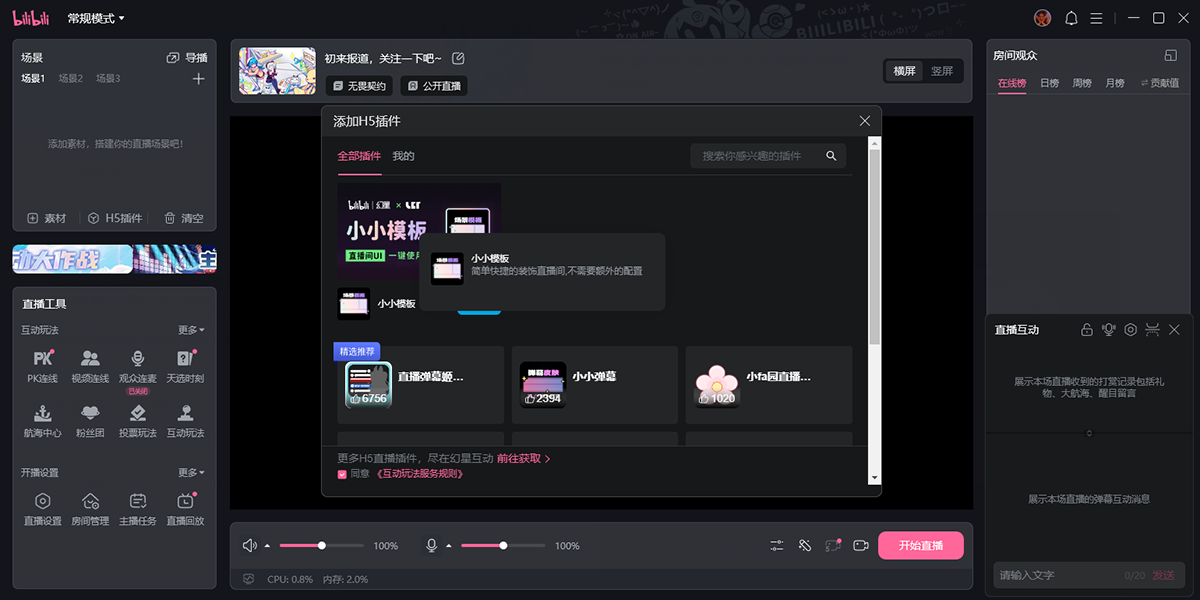The width and height of the screenshot is (1200, 600).
Task: Adjust the speaker volume slider
Action: pos(321,546)
